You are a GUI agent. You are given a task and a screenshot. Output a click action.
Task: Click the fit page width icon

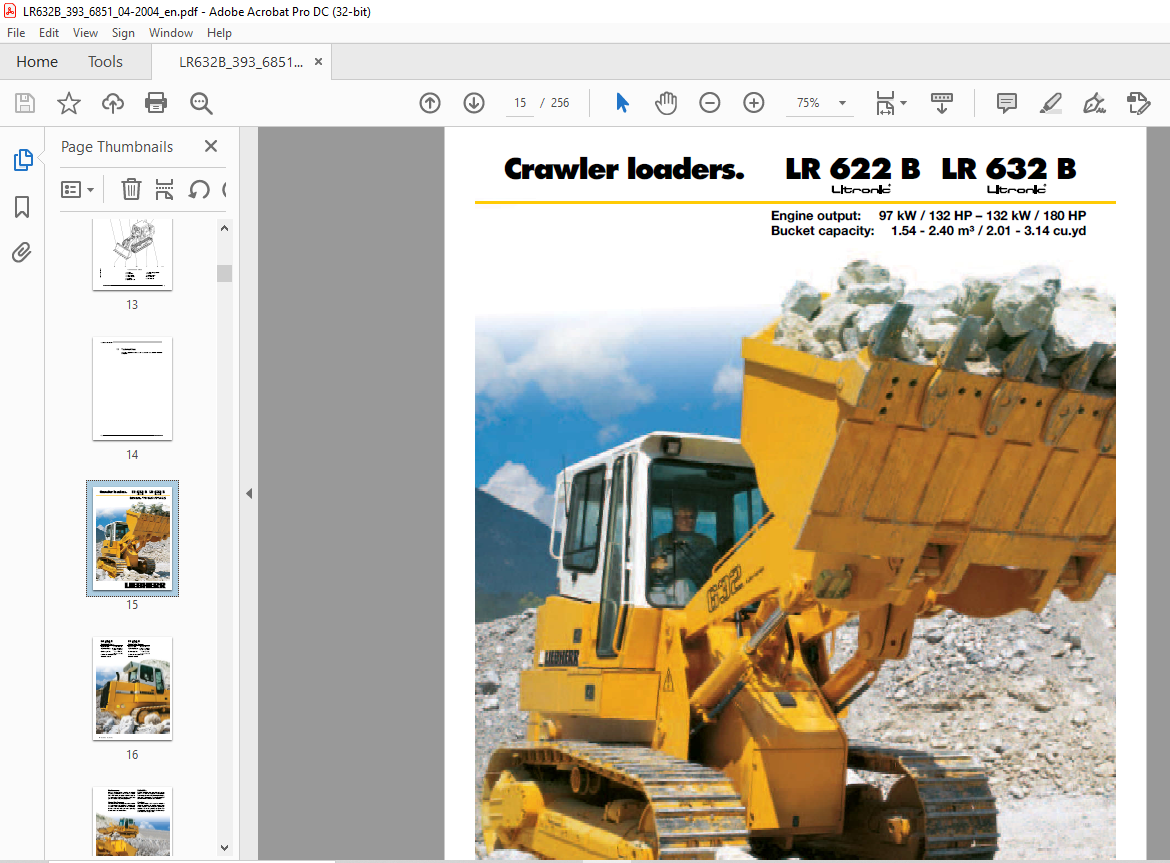[x=885, y=103]
